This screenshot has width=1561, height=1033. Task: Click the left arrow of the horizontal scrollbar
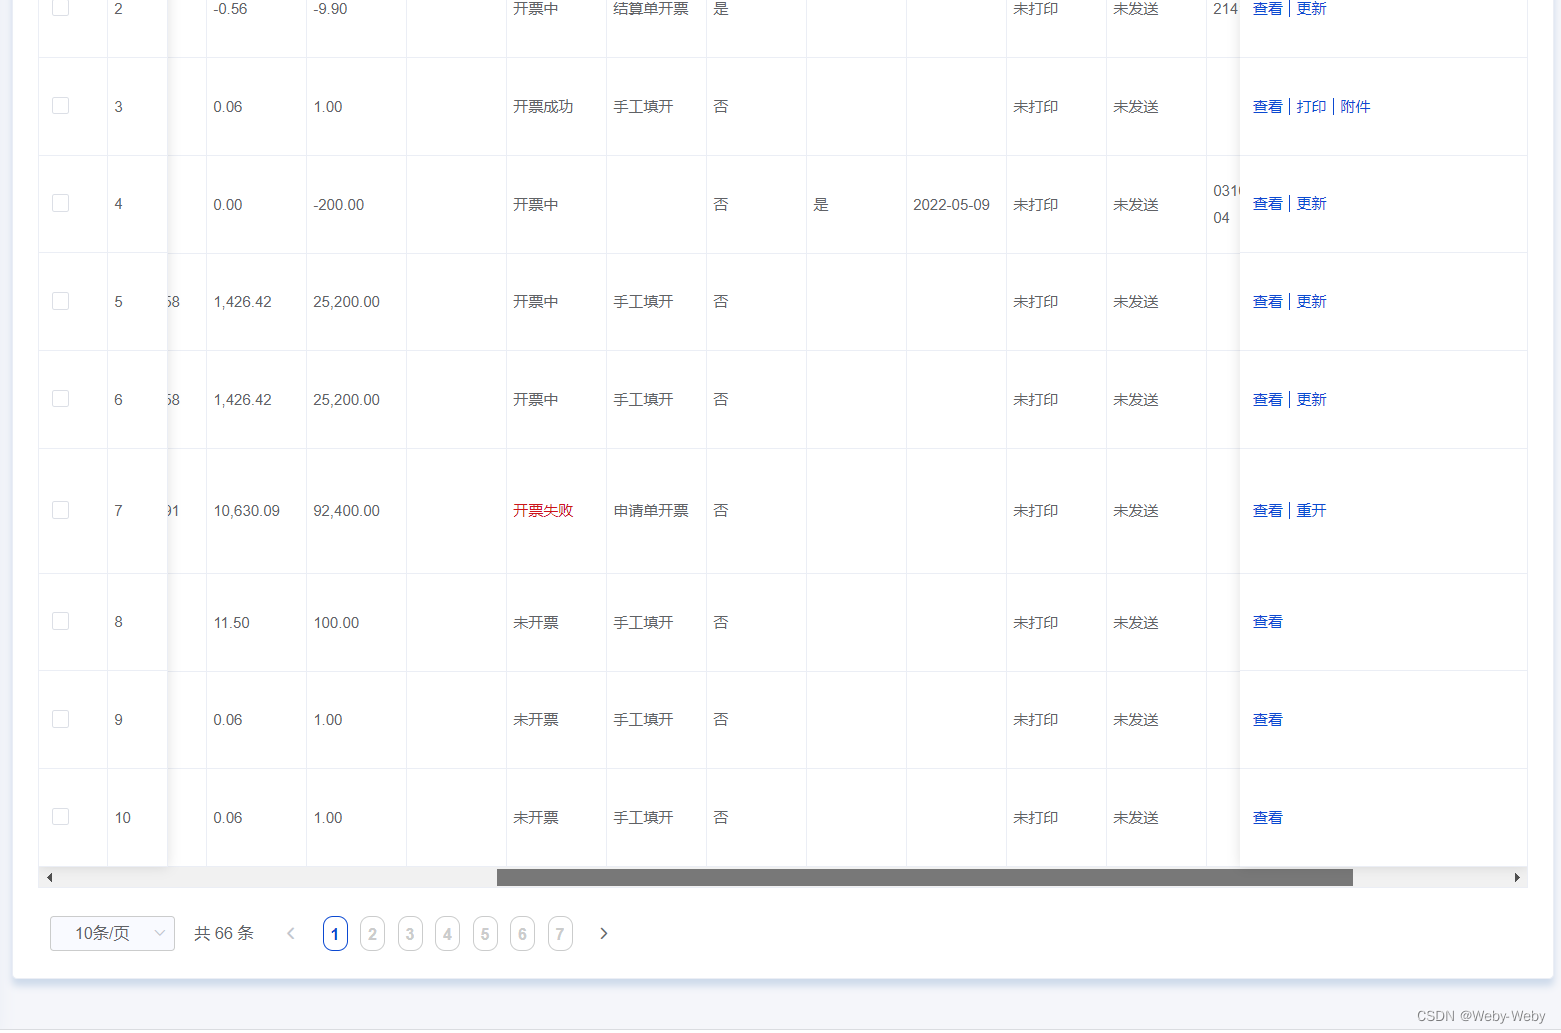[x=49, y=877]
